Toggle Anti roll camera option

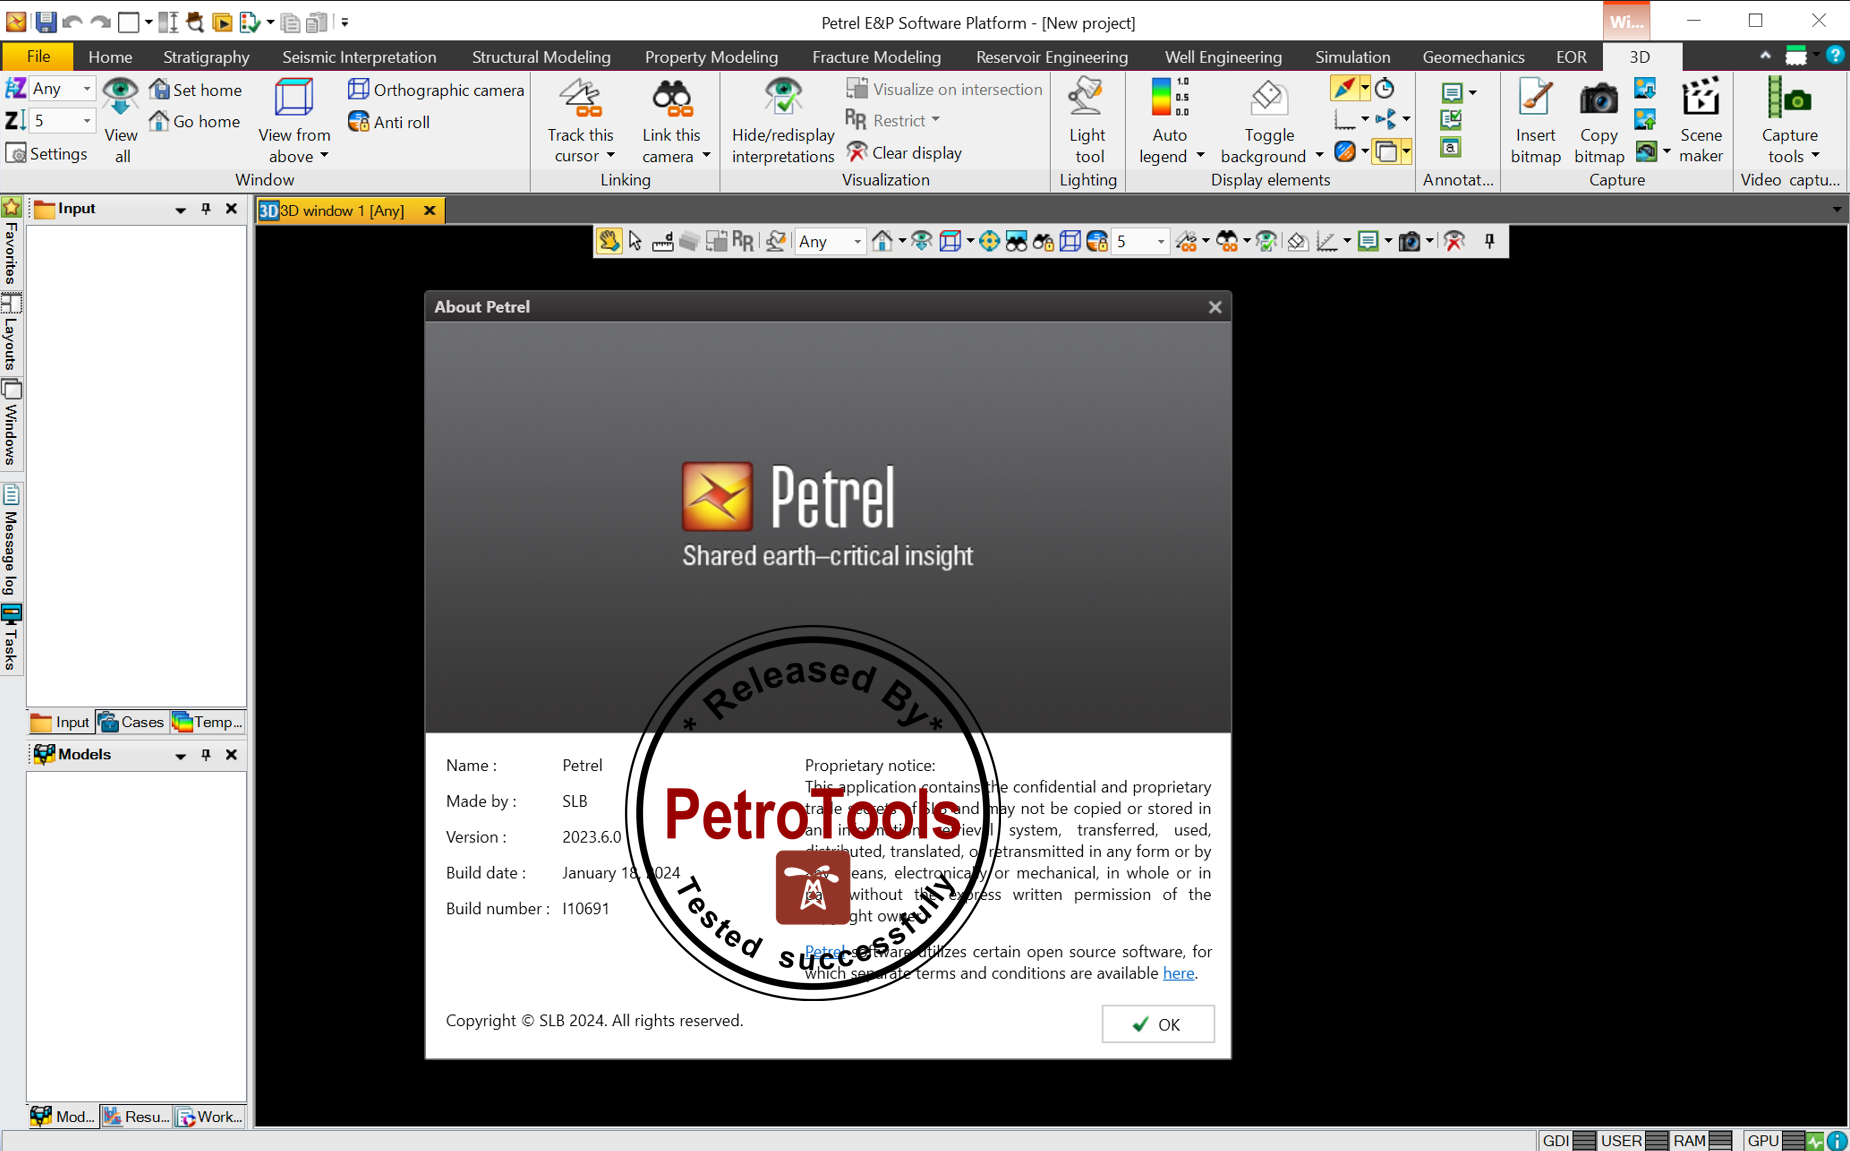389,122
